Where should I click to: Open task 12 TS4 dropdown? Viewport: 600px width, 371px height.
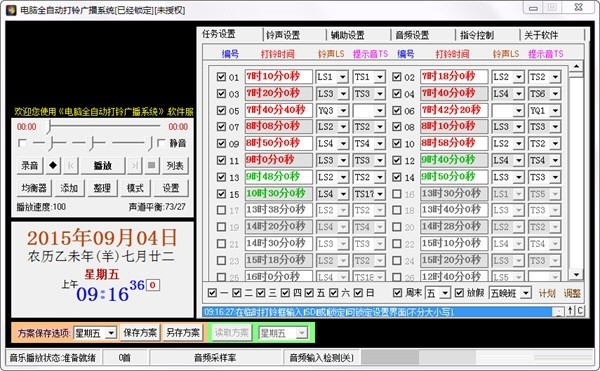point(555,160)
